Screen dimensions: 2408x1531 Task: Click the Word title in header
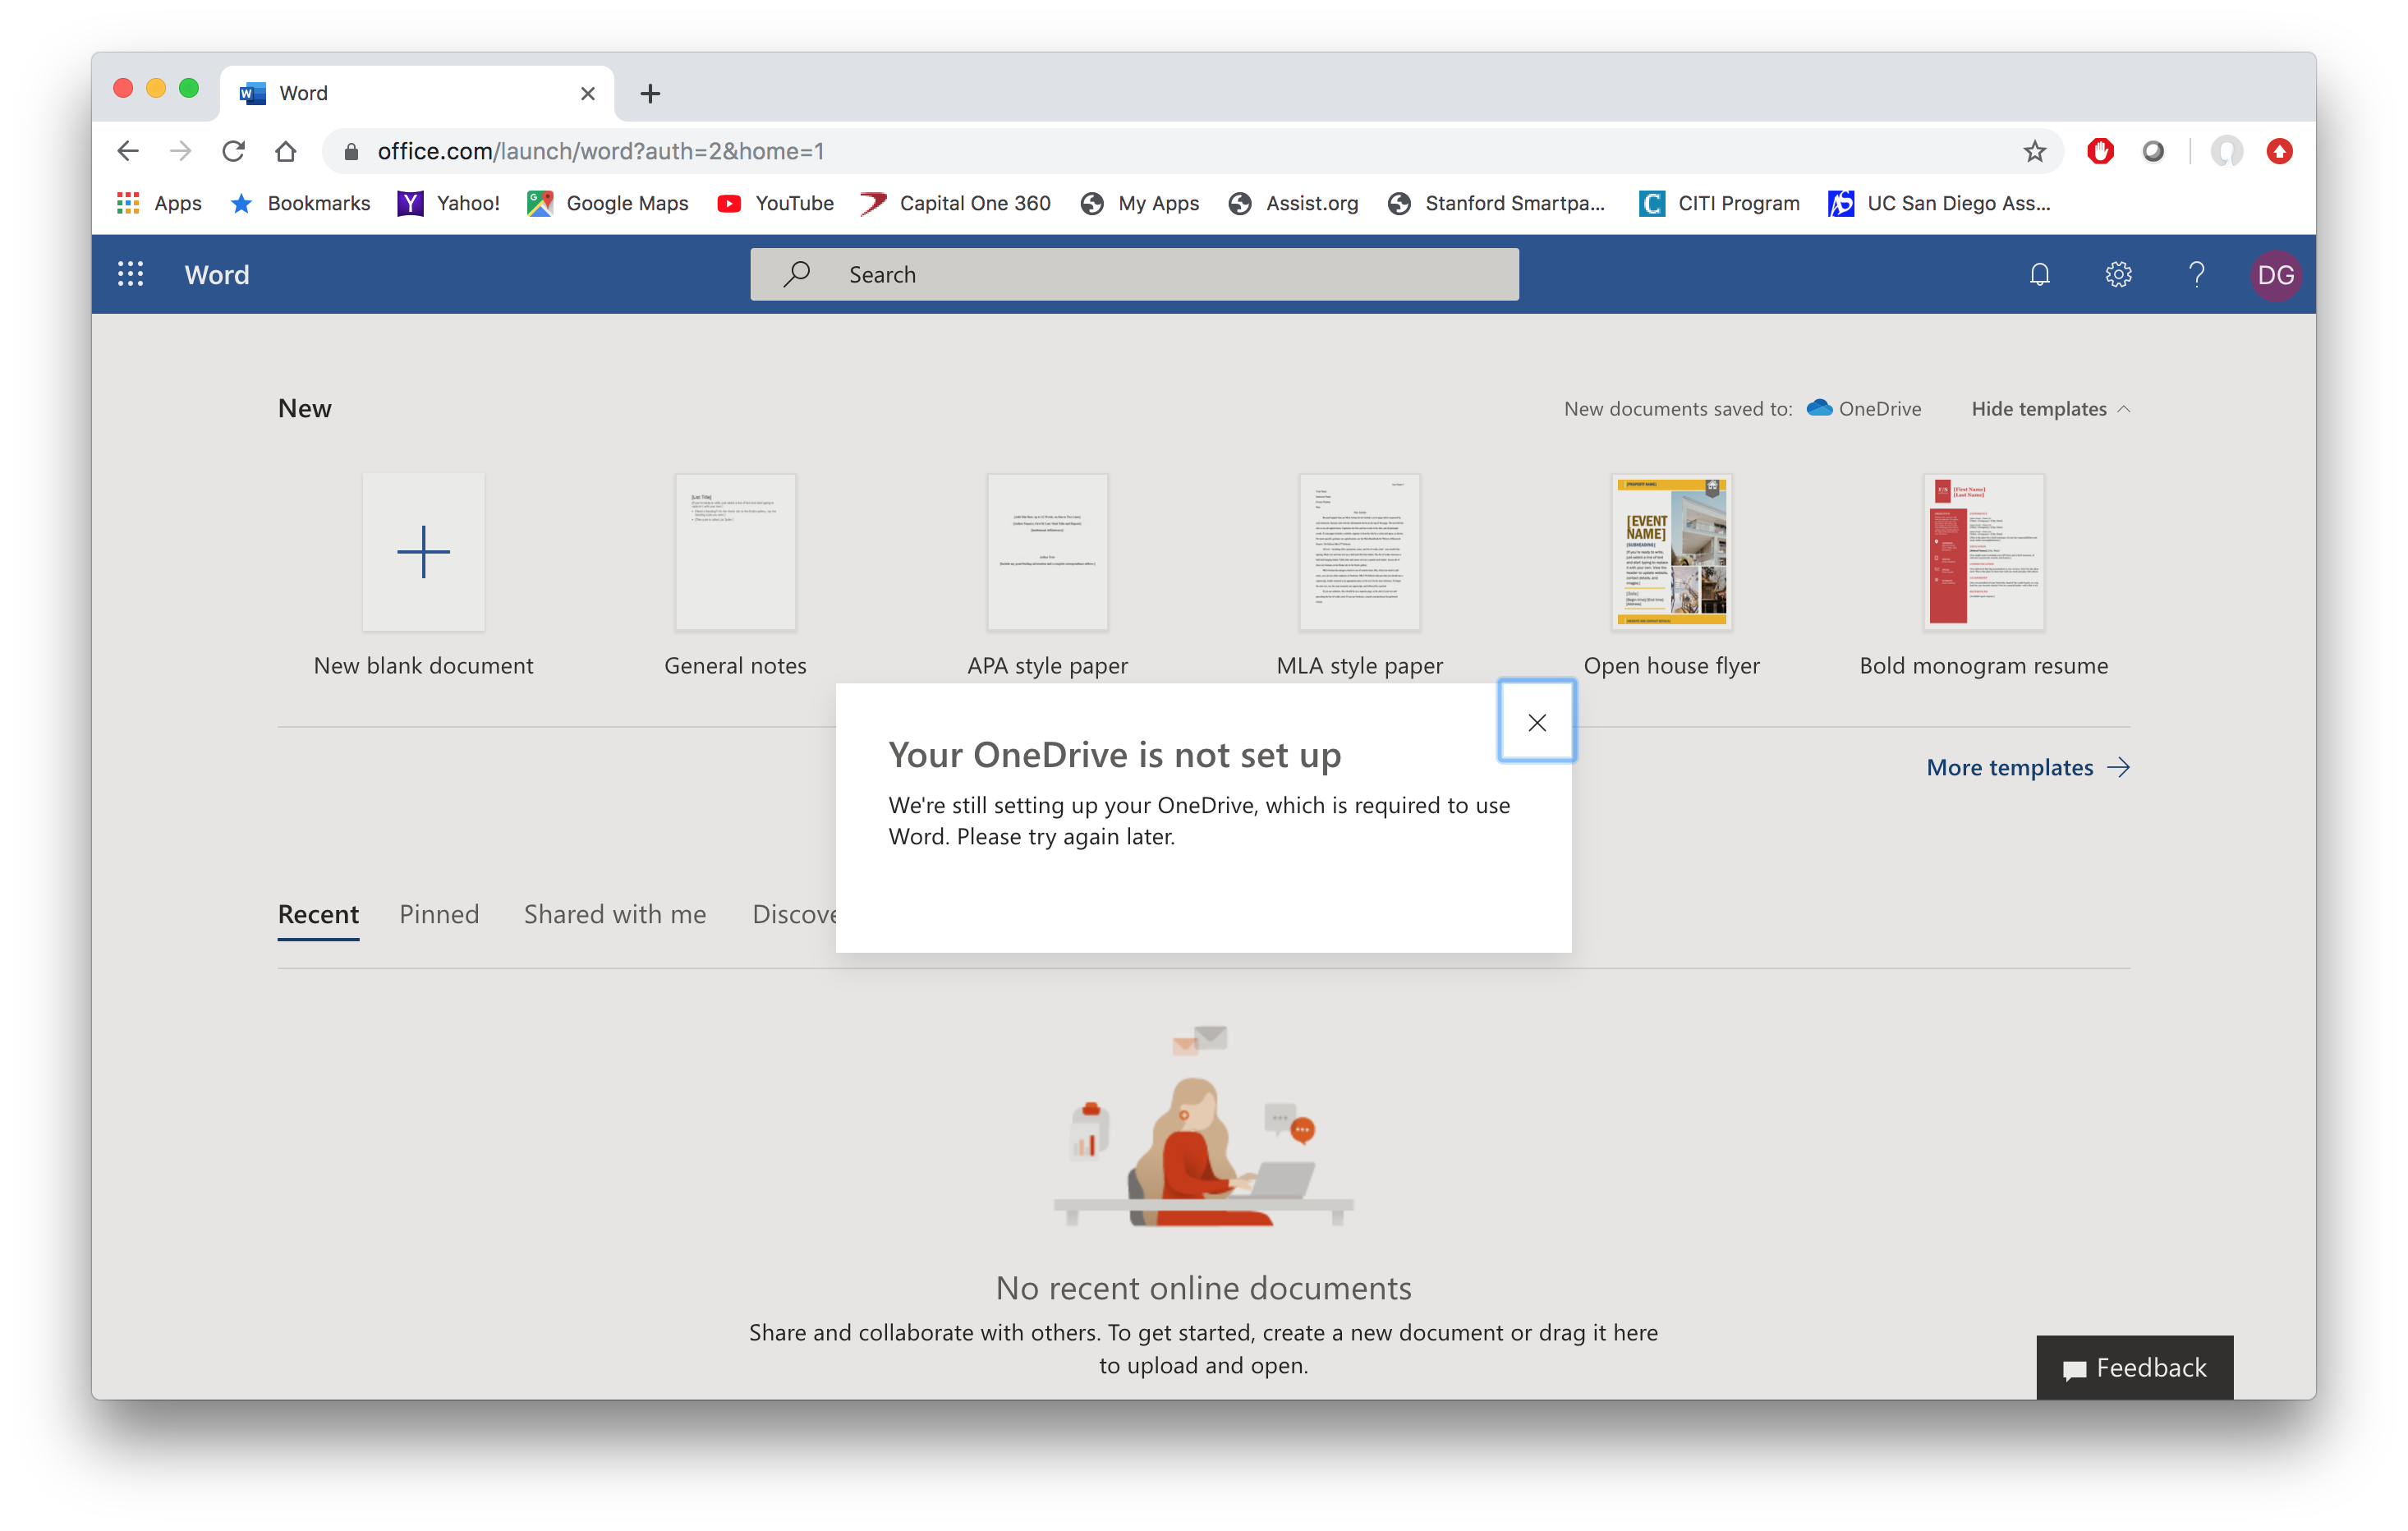click(216, 274)
